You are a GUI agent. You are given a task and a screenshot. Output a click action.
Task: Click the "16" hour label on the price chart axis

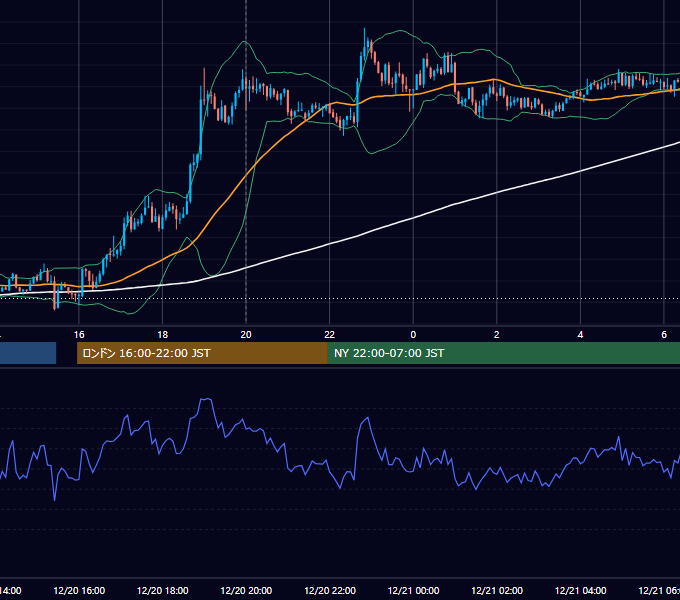click(x=79, y=335)
